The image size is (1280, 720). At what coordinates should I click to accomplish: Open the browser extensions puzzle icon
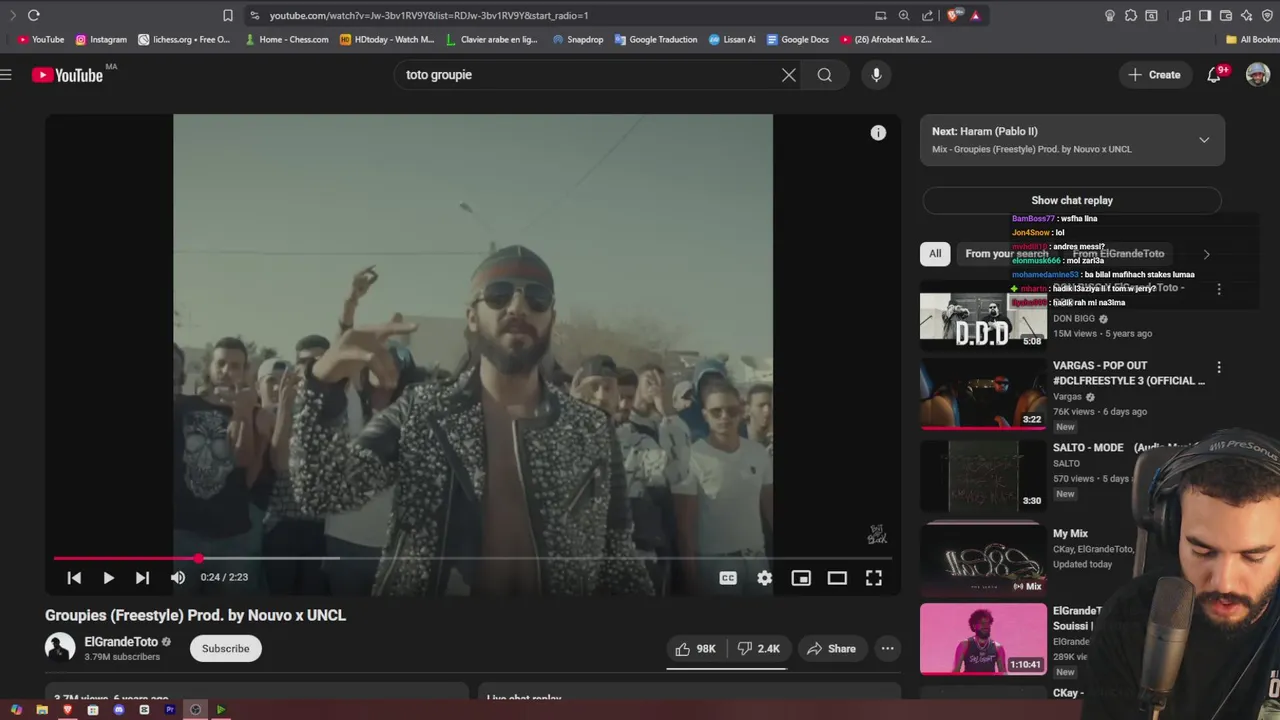click(x=1131, y=15)
